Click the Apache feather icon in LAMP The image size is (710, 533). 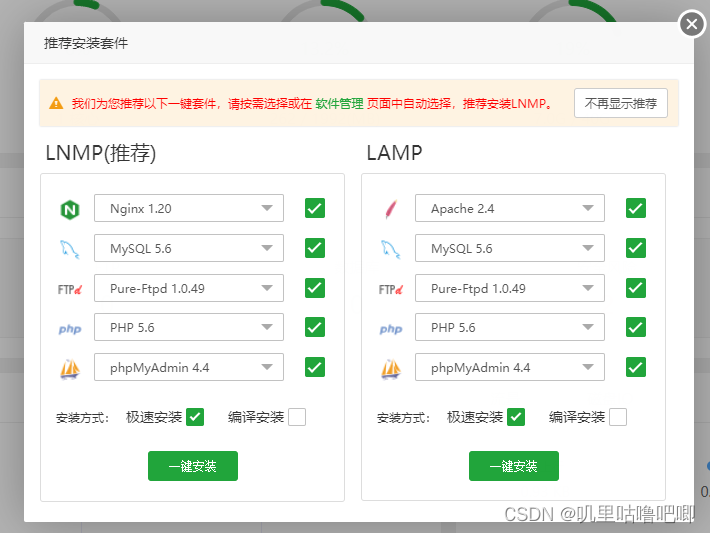point(391,209)
